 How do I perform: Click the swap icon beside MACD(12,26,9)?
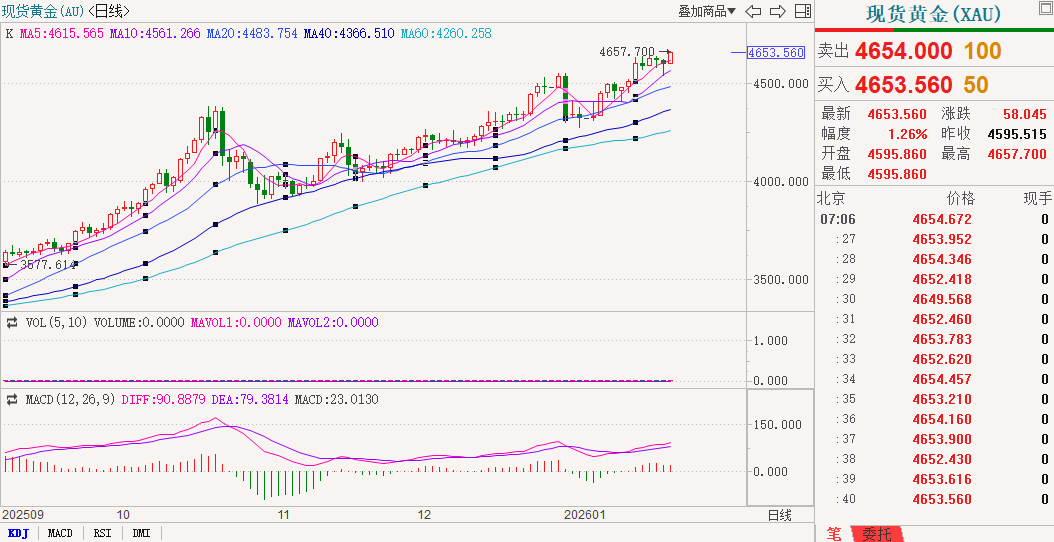coord(12,399)
